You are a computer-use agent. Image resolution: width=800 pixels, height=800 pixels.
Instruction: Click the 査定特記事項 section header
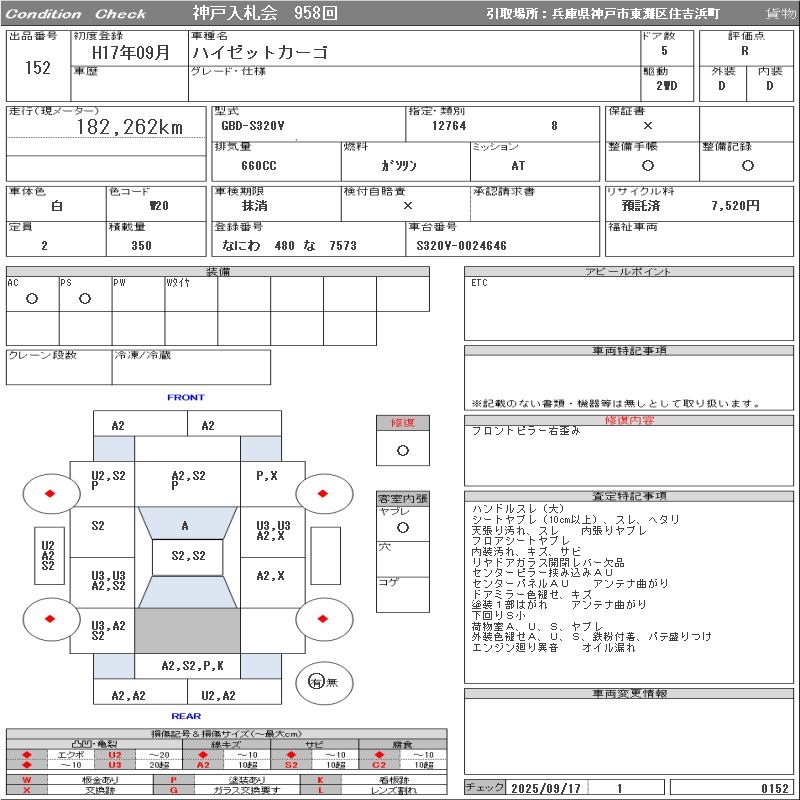click(x=629, y=496)
